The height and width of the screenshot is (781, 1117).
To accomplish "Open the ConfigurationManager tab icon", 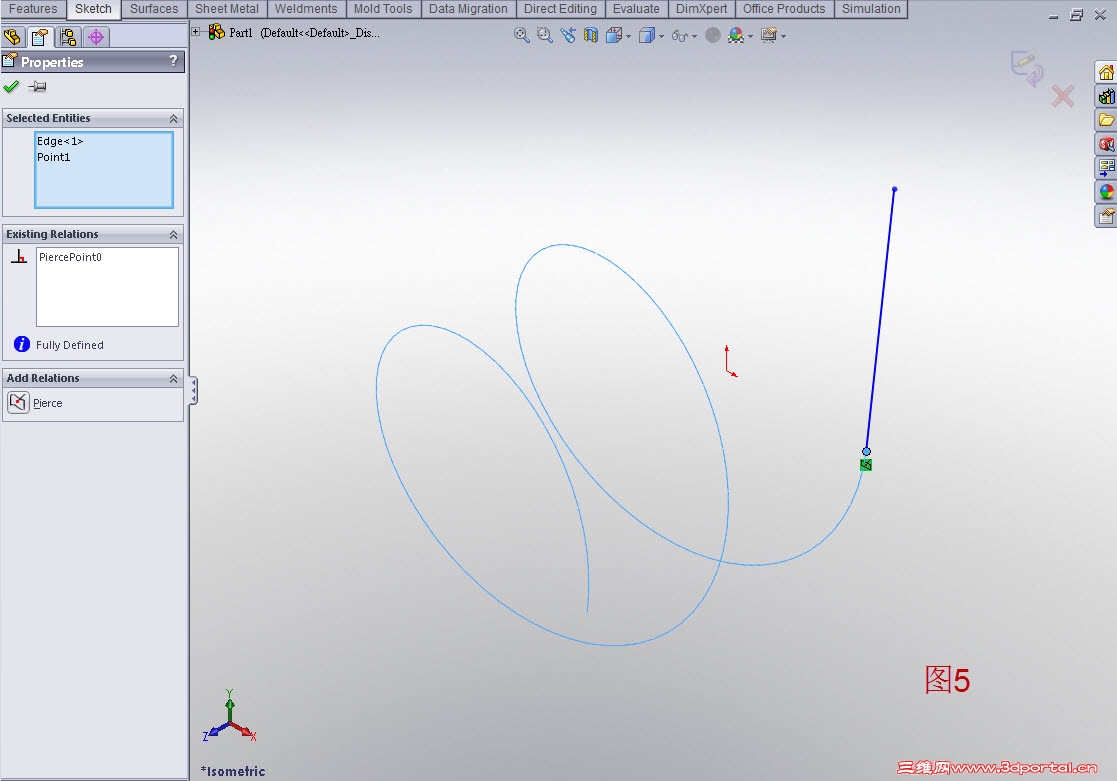I will 68,37.
